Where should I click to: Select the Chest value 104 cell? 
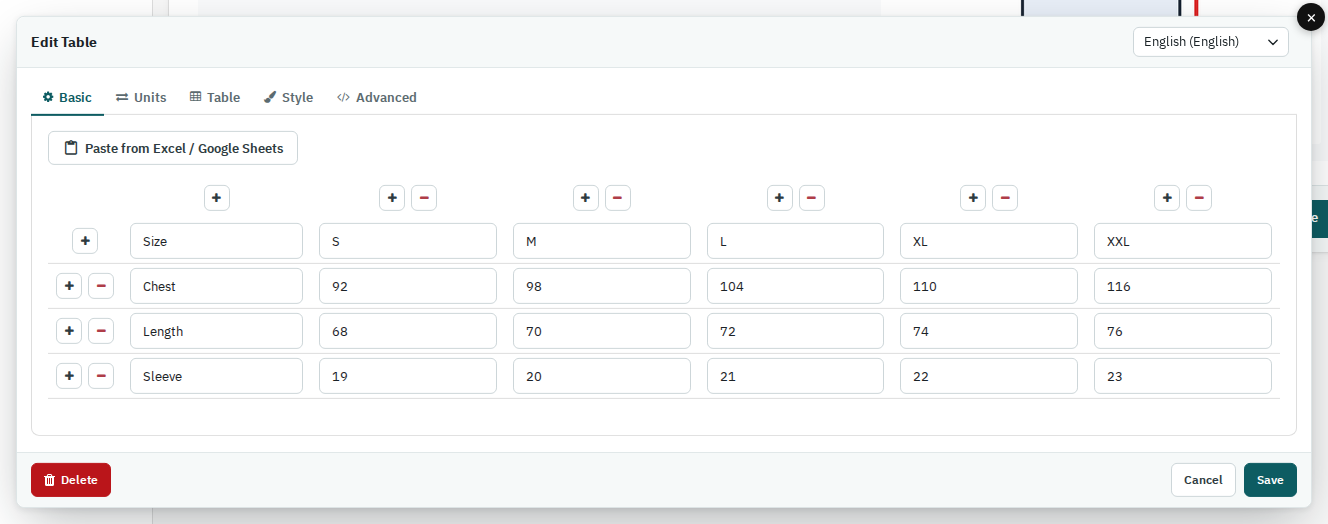click(x=795, y=286)
